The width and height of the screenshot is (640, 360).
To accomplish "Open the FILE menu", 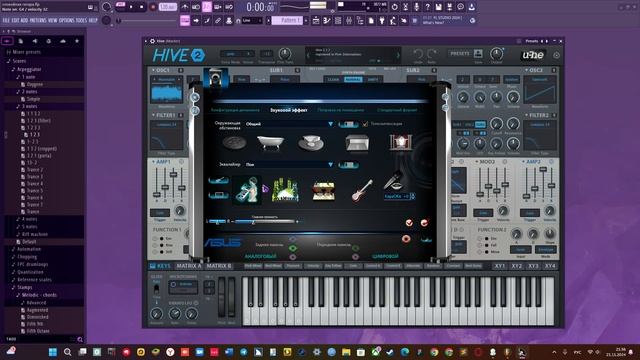I will point(6,20).
